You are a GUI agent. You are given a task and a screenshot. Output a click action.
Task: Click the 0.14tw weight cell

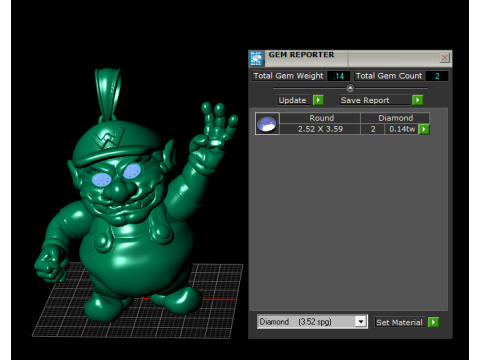pyautogui.click(x=402, y=129)
